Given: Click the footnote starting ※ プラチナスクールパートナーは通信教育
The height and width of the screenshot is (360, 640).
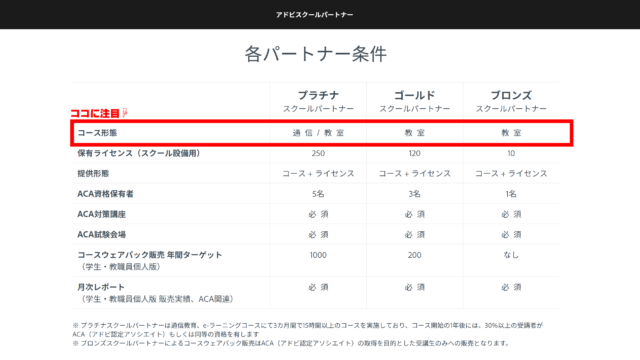Looking at the screenshot, I should click(x=308, y=330).
